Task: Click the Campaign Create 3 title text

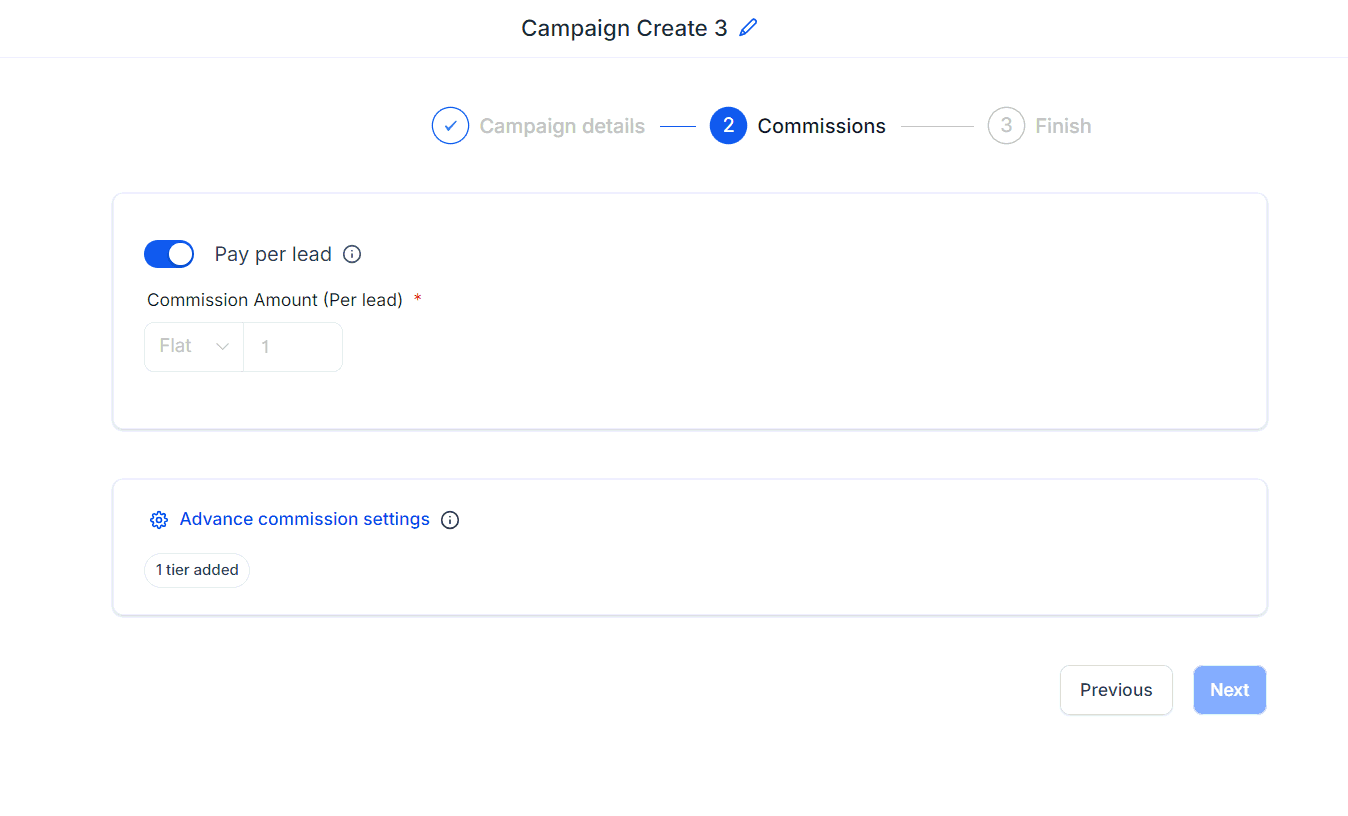Action: 624,28
